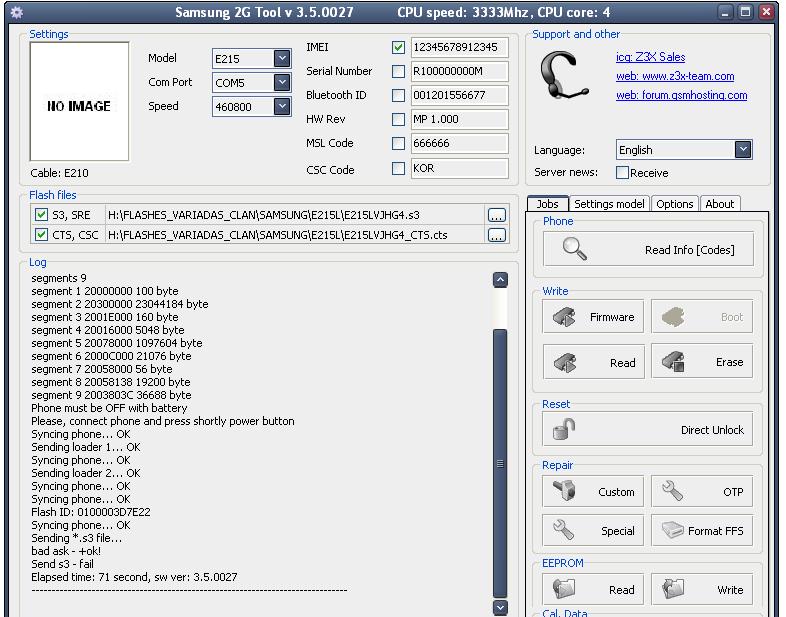Image resolution: width=786 pixels, height=617 pixels.
Task: Click the IMEI input field
Action: tap(460, 48)
